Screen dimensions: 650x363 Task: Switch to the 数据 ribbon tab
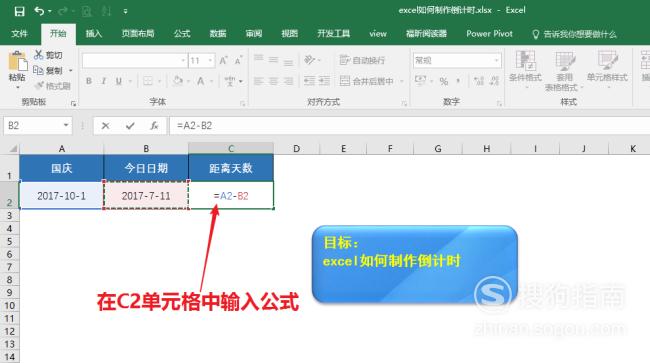point(218,34)
